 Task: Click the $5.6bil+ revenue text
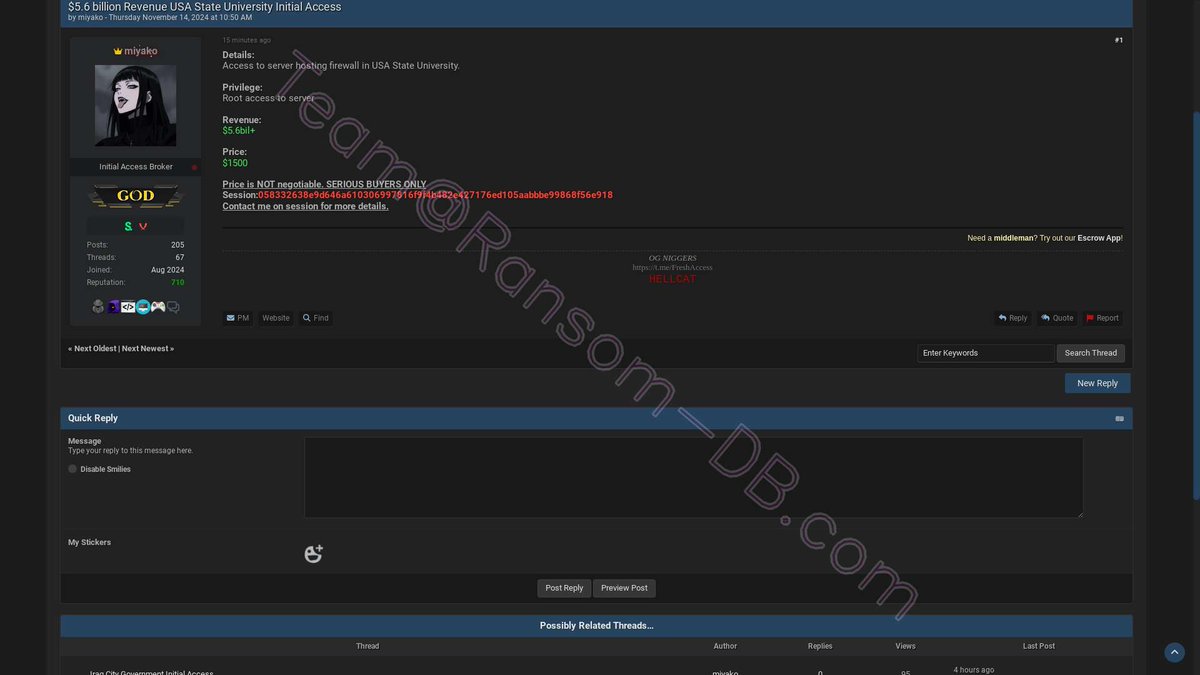pyautogui.click(x=239, y=131)
